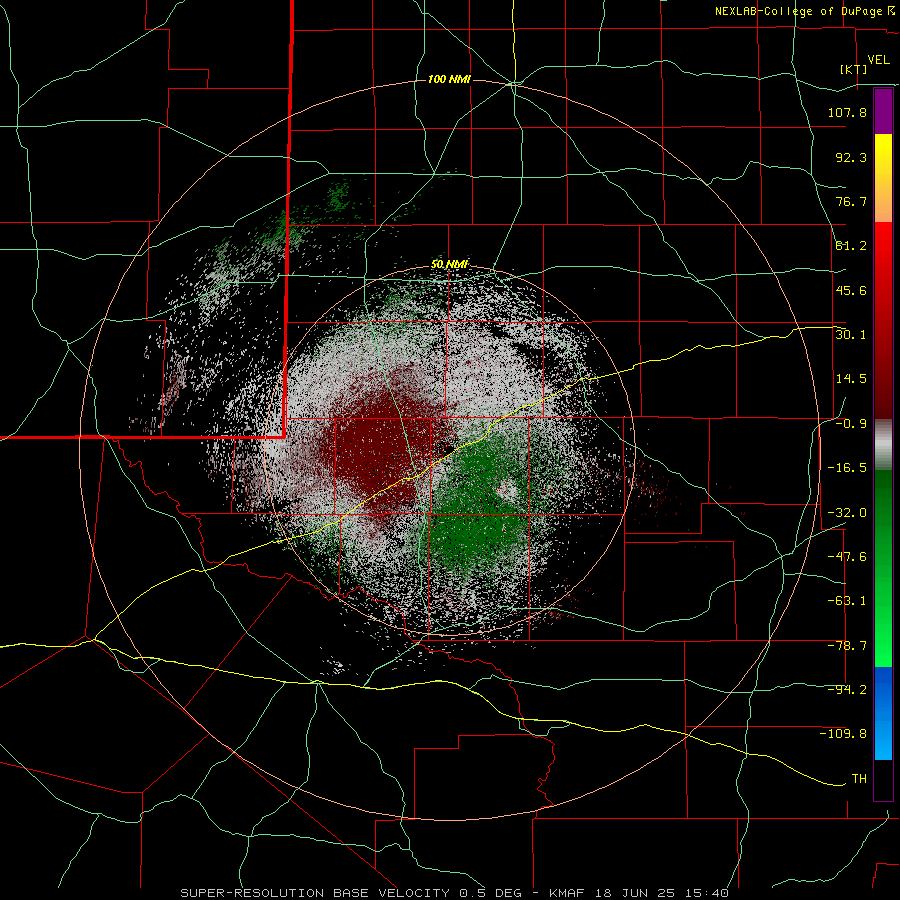
Task: Click the 30.1 velocity scale value
Action: point(851,335)
